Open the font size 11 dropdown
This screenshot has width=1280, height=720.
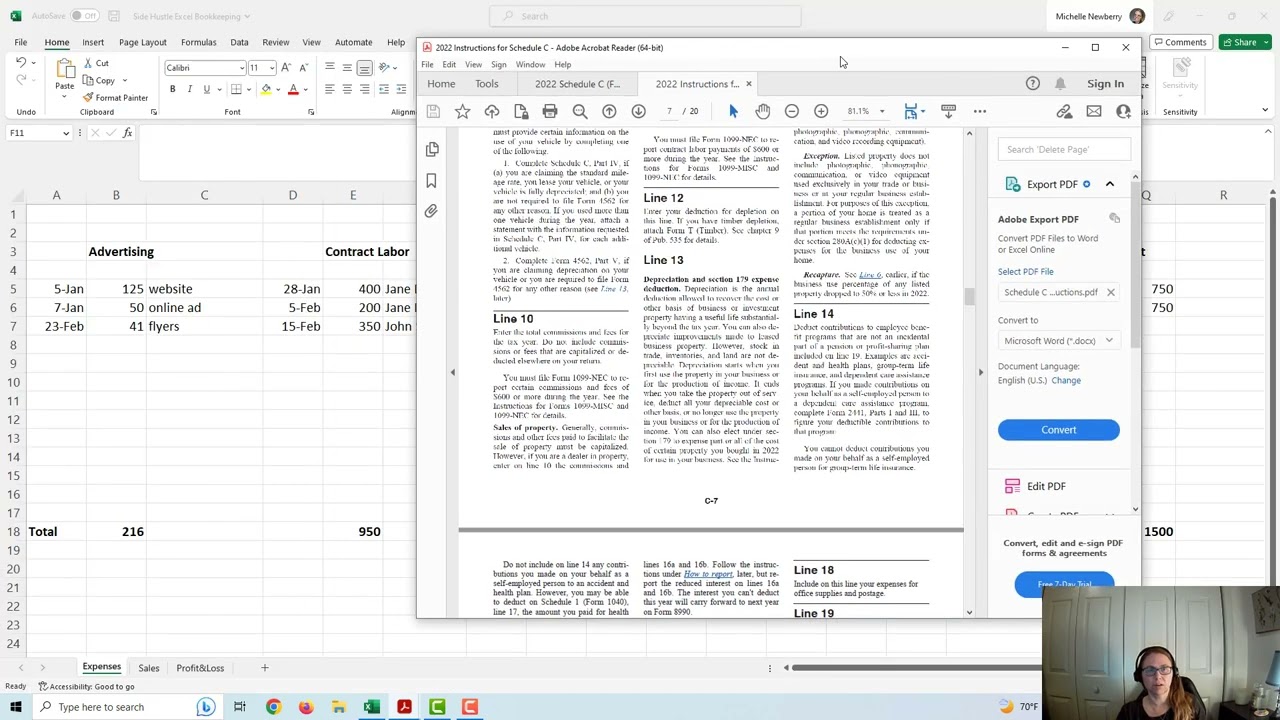click(x=271, y=68)
